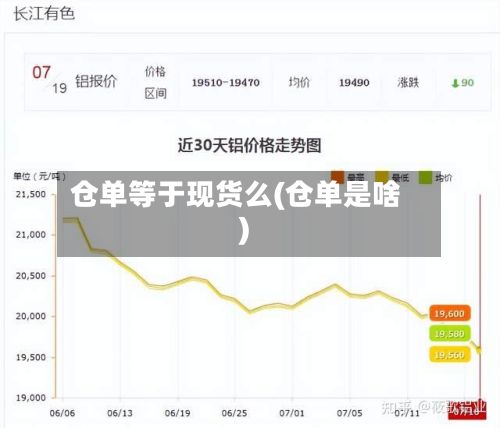Click the 价格区间 label

(x=155, y=82)
